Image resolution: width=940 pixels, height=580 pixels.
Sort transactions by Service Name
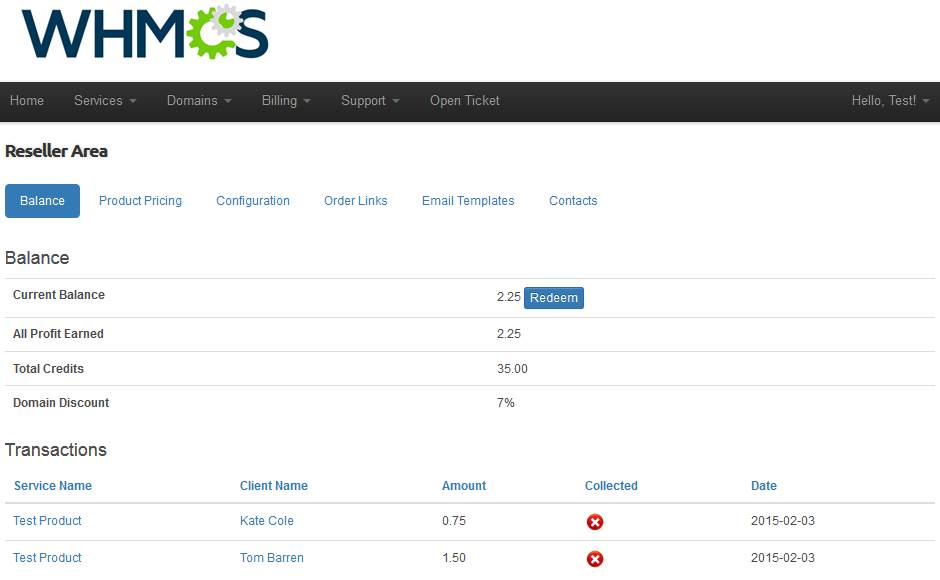pos(53,486)
